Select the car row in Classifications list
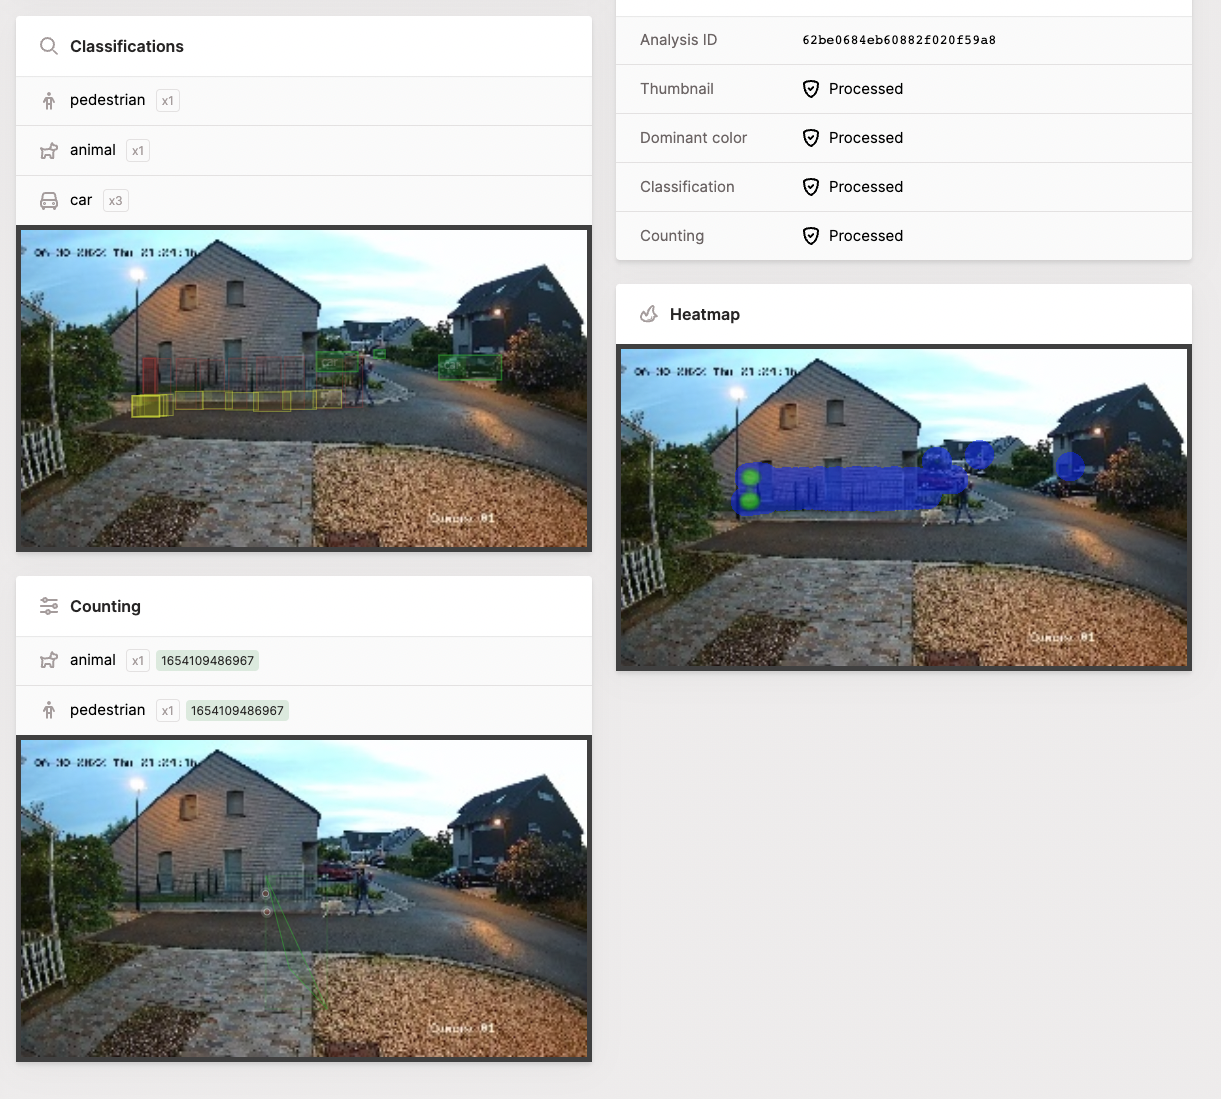Screen dimensions: 1221x1099 (x=81, y=200)
